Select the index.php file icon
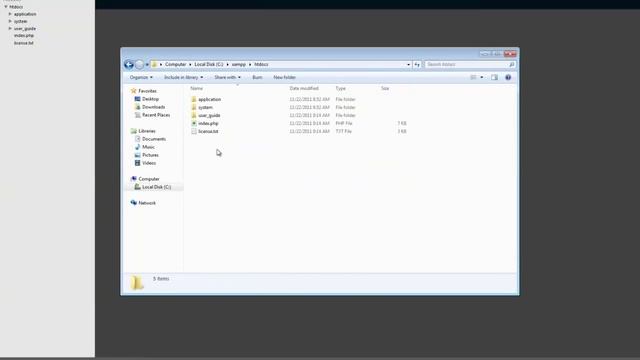640x360 pixels. tap(194, 123)
